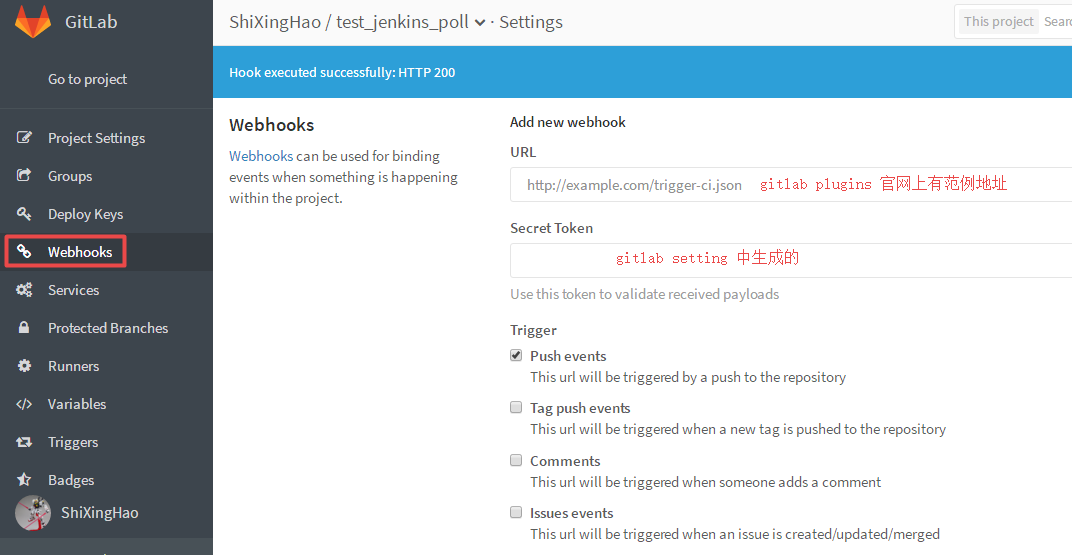The height and width of the screenshot is (555, 1072).
Task: Click the test_jenkins_poll project breadcrumb
Action: [x=402, y=22]
